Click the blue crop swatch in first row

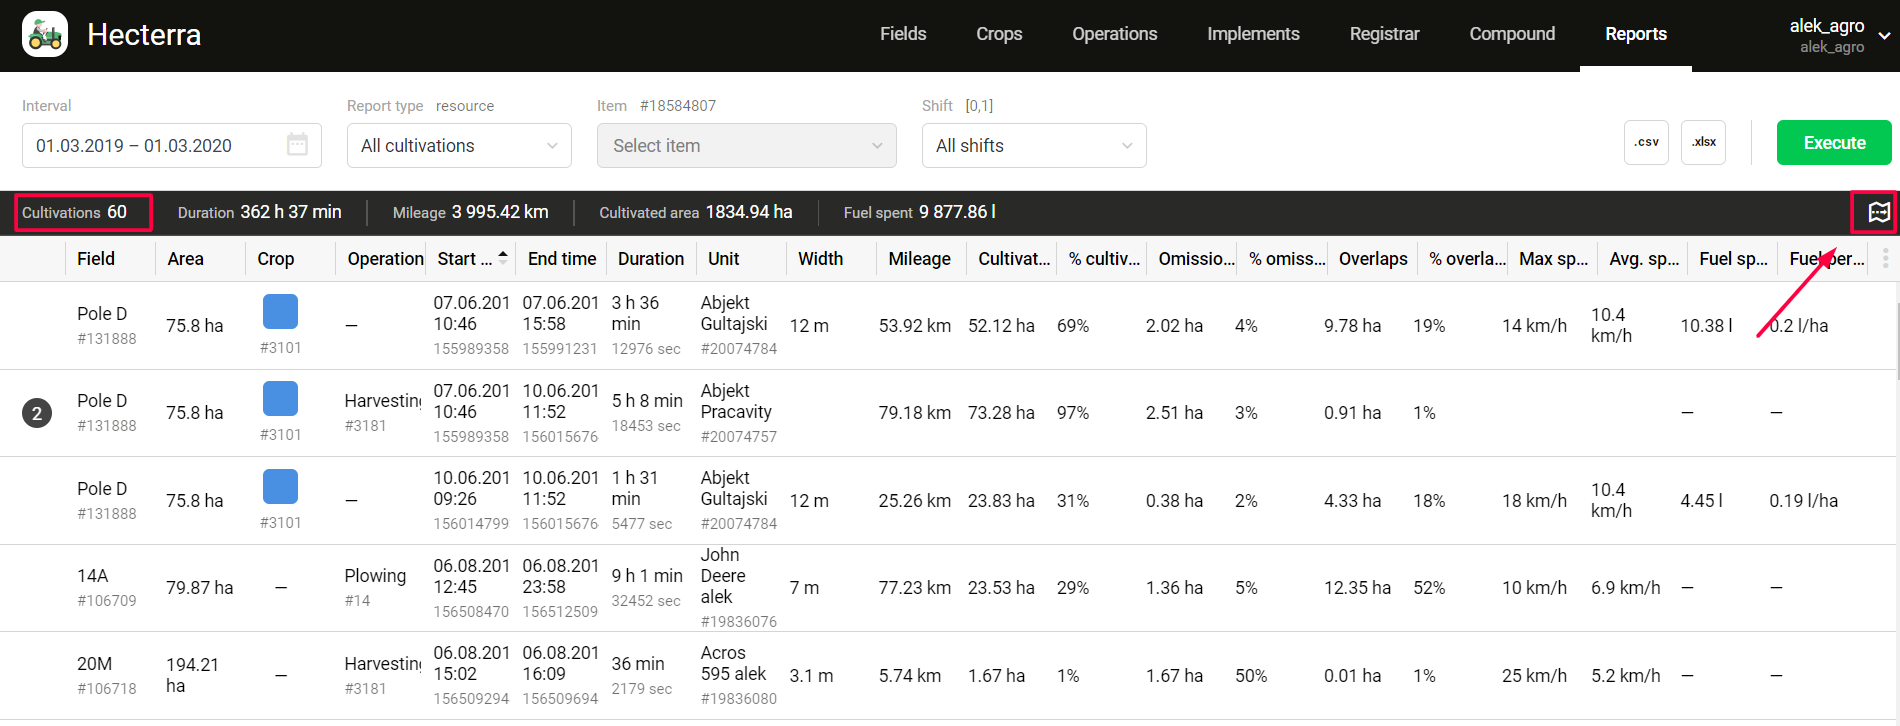(x=280, y=312)
